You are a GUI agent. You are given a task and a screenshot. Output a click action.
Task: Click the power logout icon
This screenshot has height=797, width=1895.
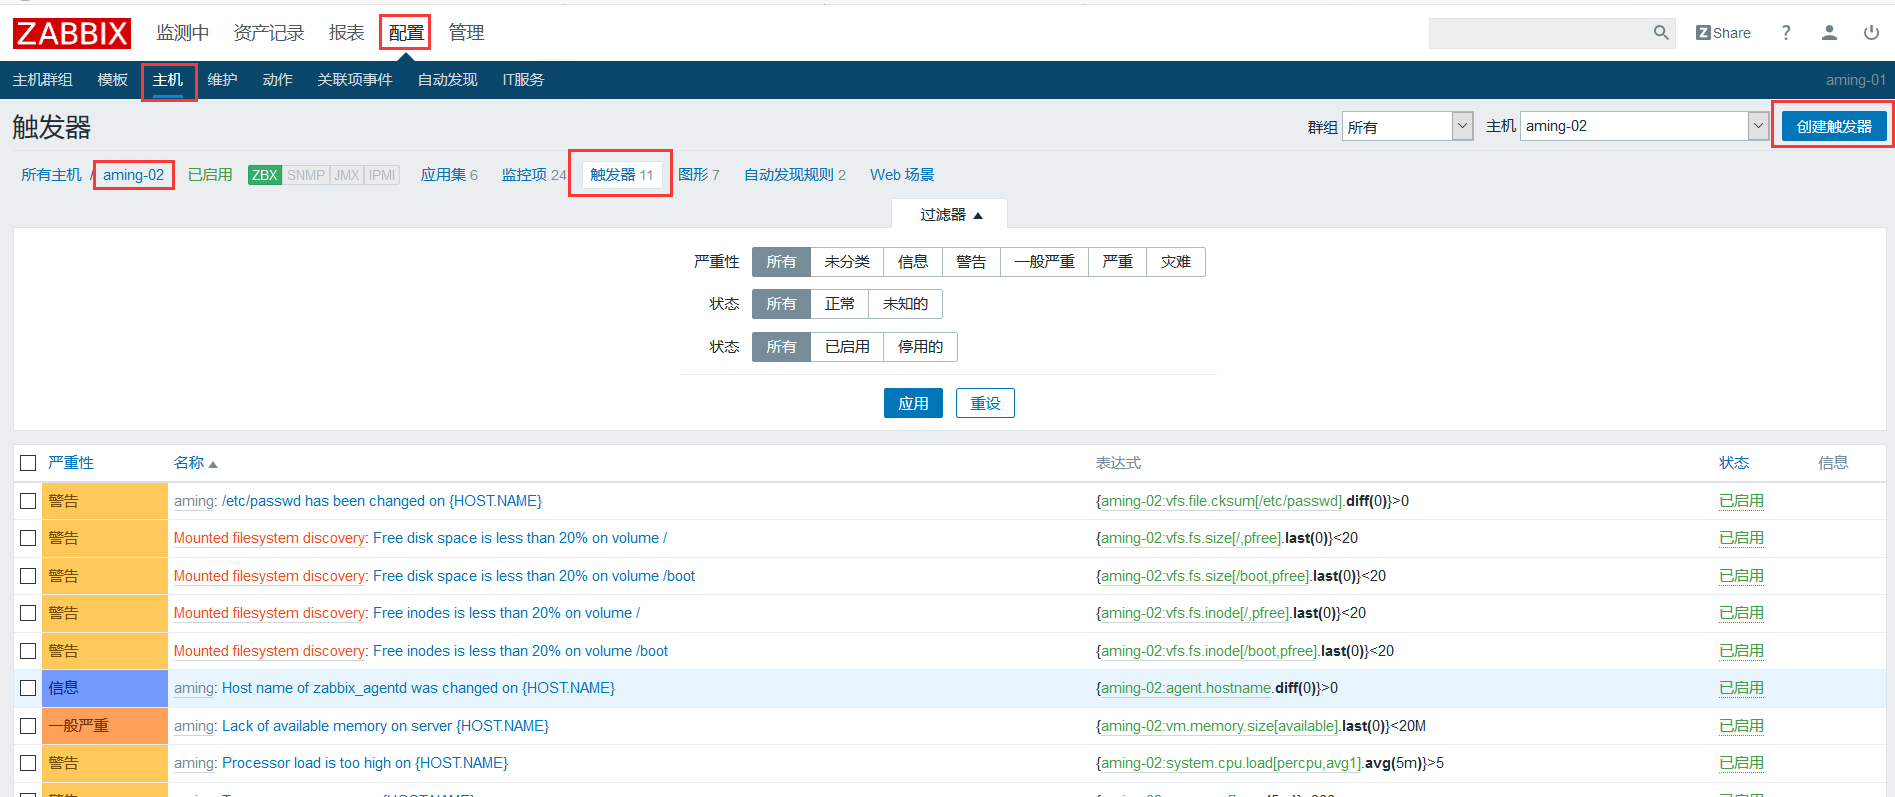point(1871,33)
